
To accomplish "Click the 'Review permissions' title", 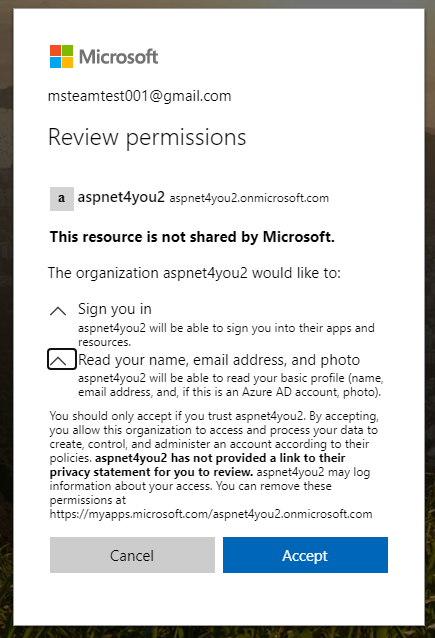I will 147,138.
